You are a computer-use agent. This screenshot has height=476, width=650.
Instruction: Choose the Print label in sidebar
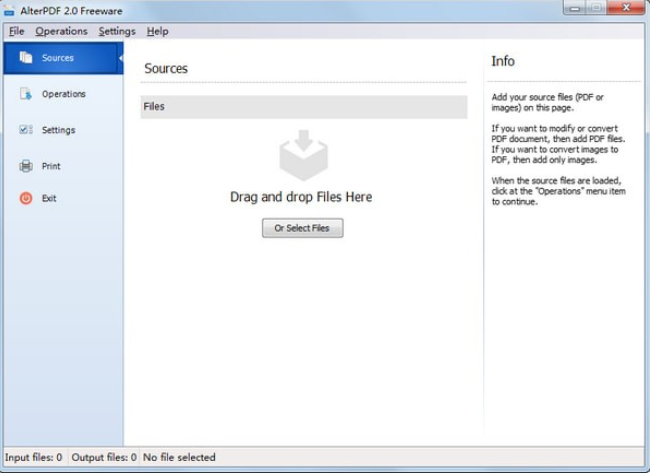51,166
